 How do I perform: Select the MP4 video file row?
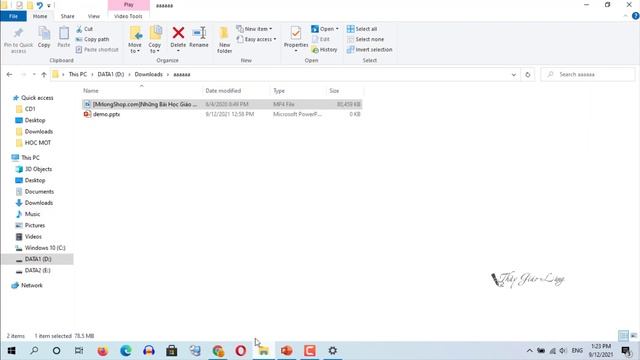(x=222, y=104)
